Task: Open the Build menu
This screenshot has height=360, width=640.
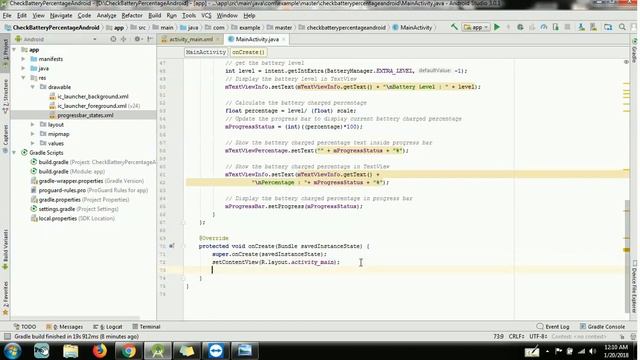Action: (154, 16)
